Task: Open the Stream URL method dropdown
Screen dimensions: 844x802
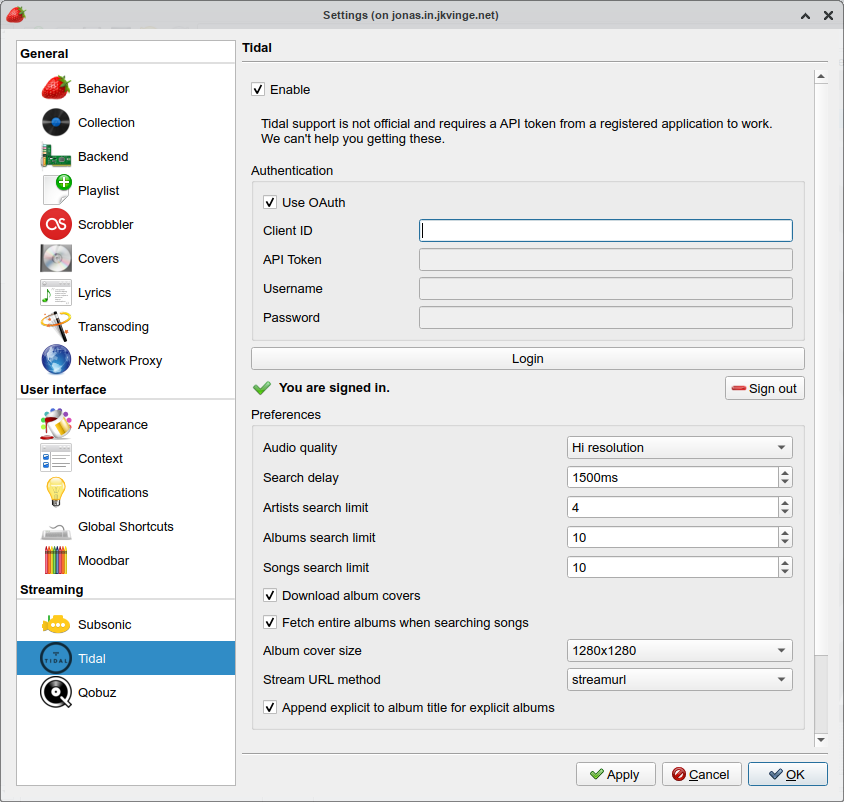Action: [679, 679]
